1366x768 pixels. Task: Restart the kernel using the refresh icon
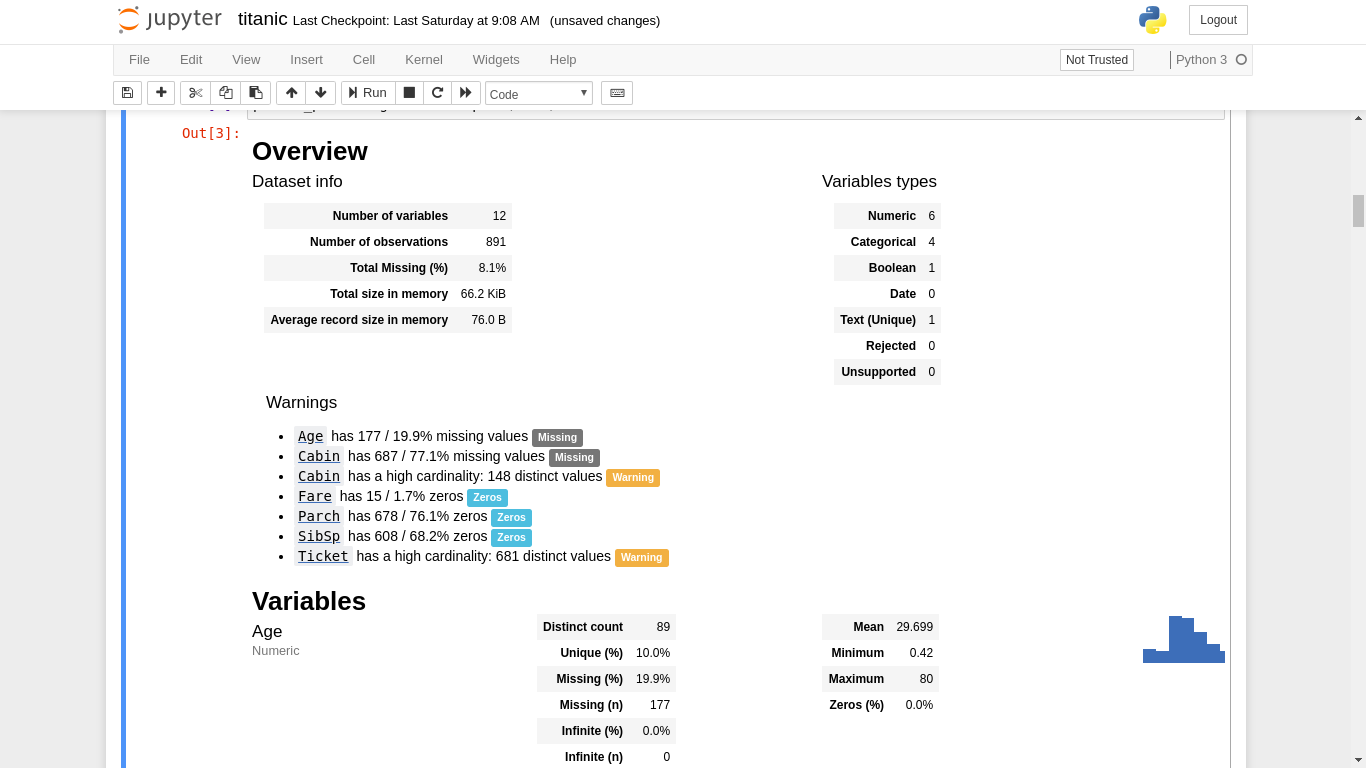437,92
